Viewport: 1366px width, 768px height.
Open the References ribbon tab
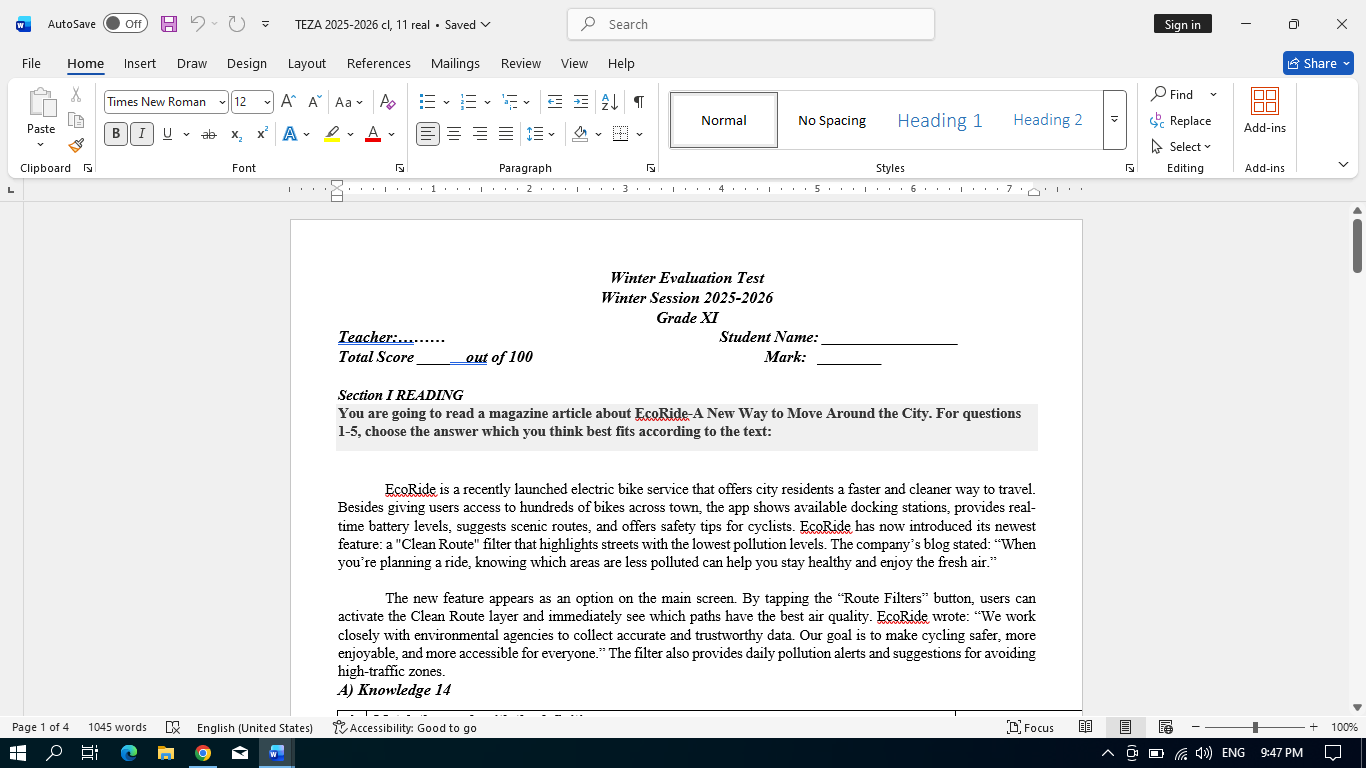(378, 63)
